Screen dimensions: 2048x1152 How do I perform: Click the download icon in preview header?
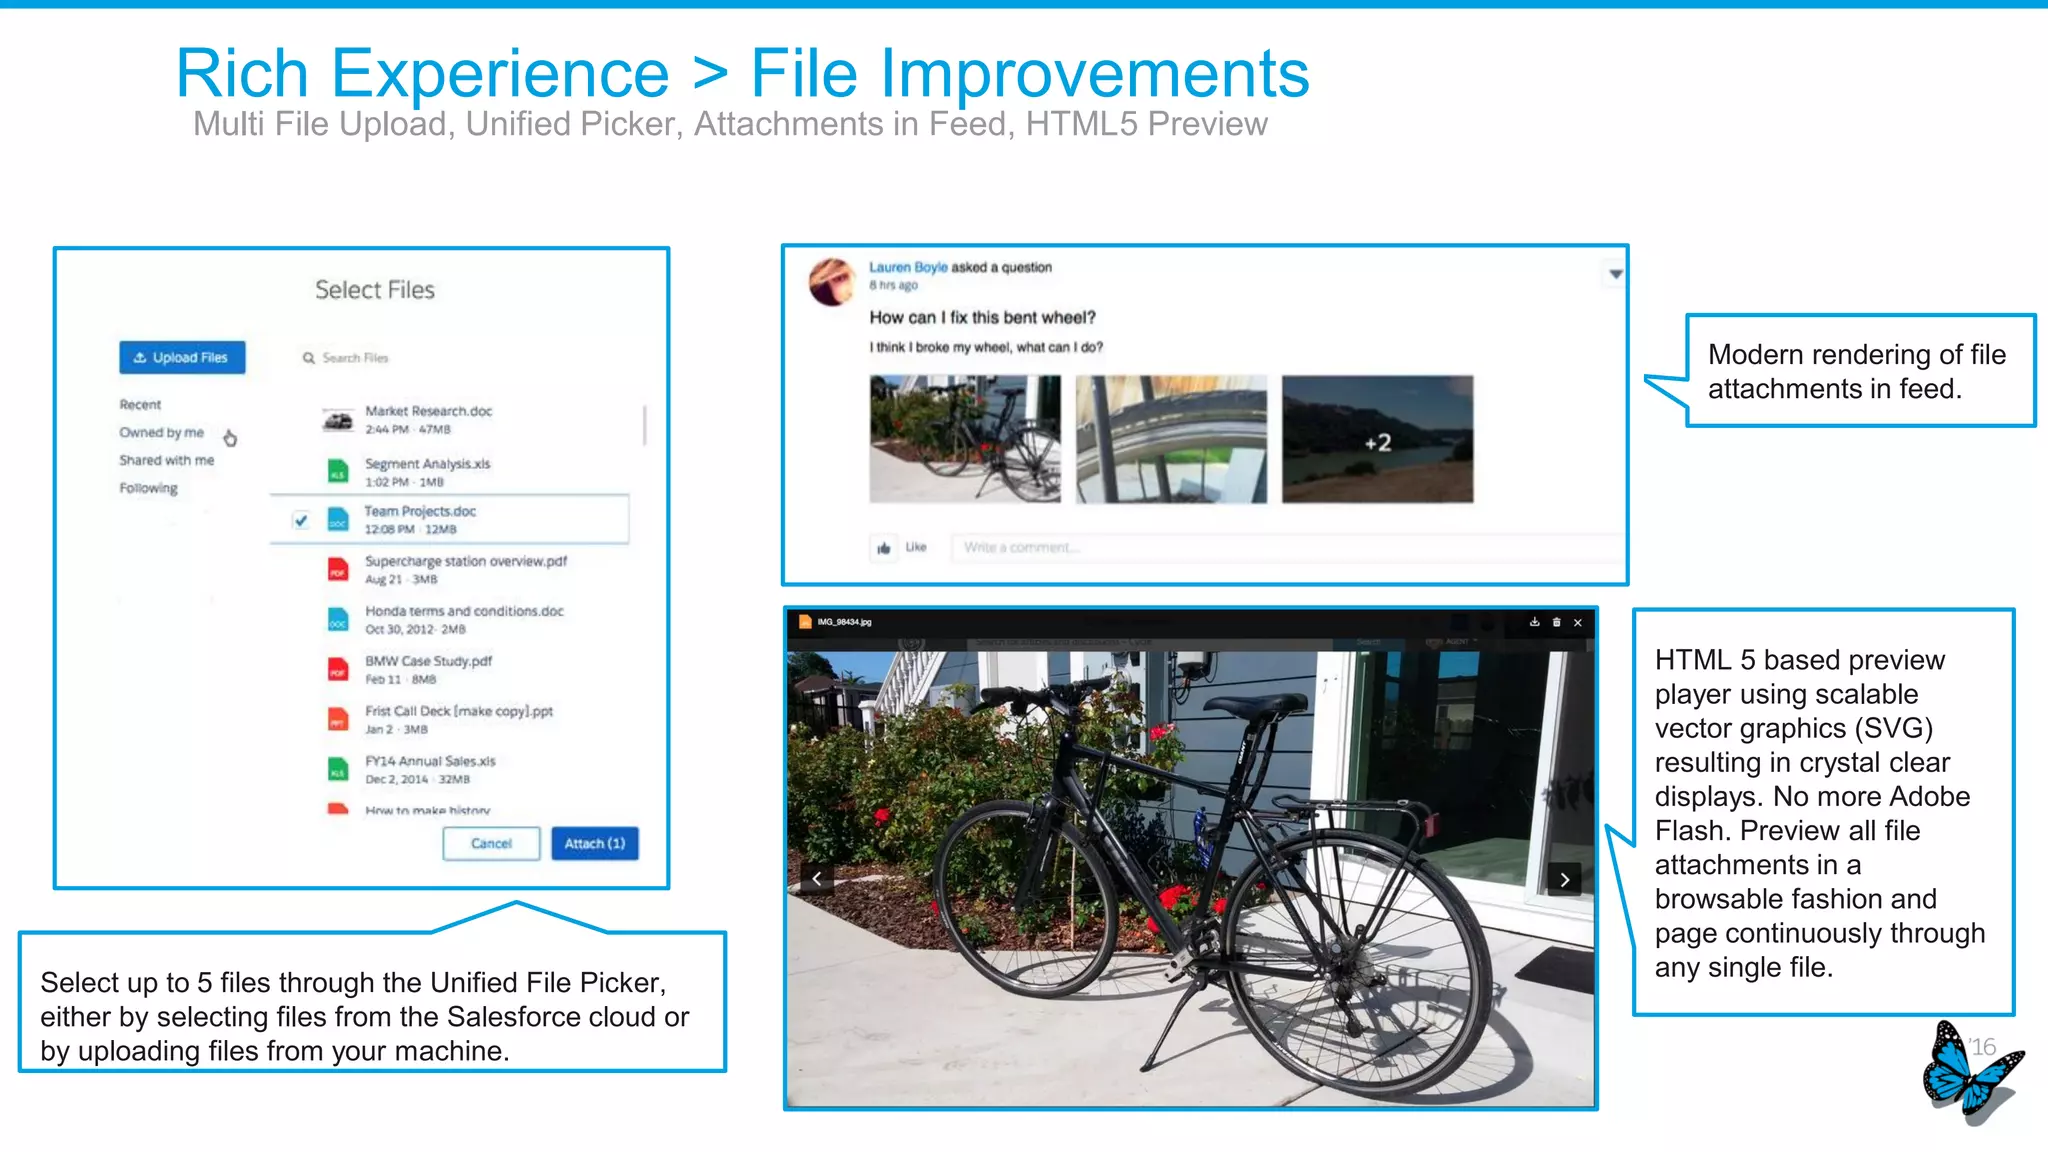pos(1534,622)
